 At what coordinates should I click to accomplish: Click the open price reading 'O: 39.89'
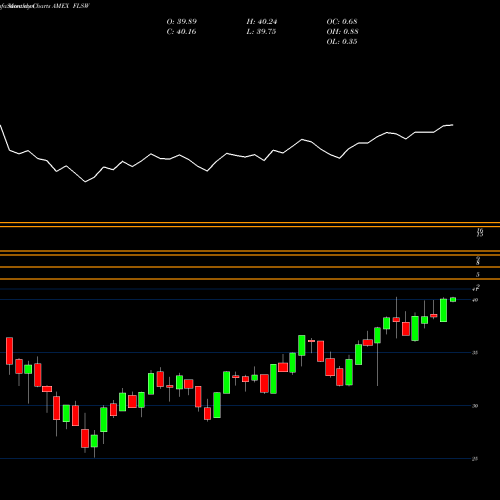182,22
